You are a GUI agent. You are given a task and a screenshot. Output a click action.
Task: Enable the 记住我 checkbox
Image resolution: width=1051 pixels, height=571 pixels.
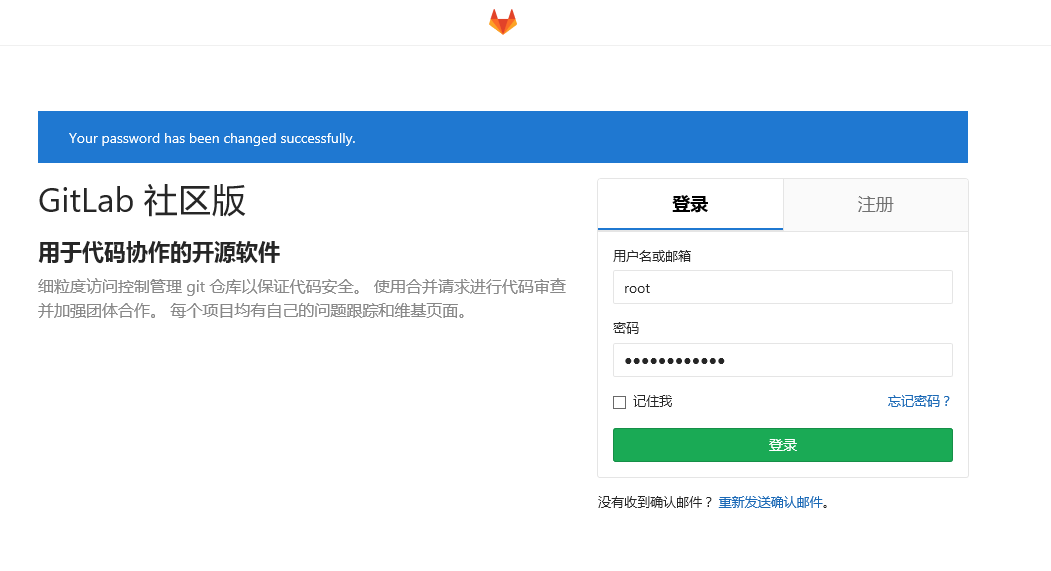(x=619, y=402)
